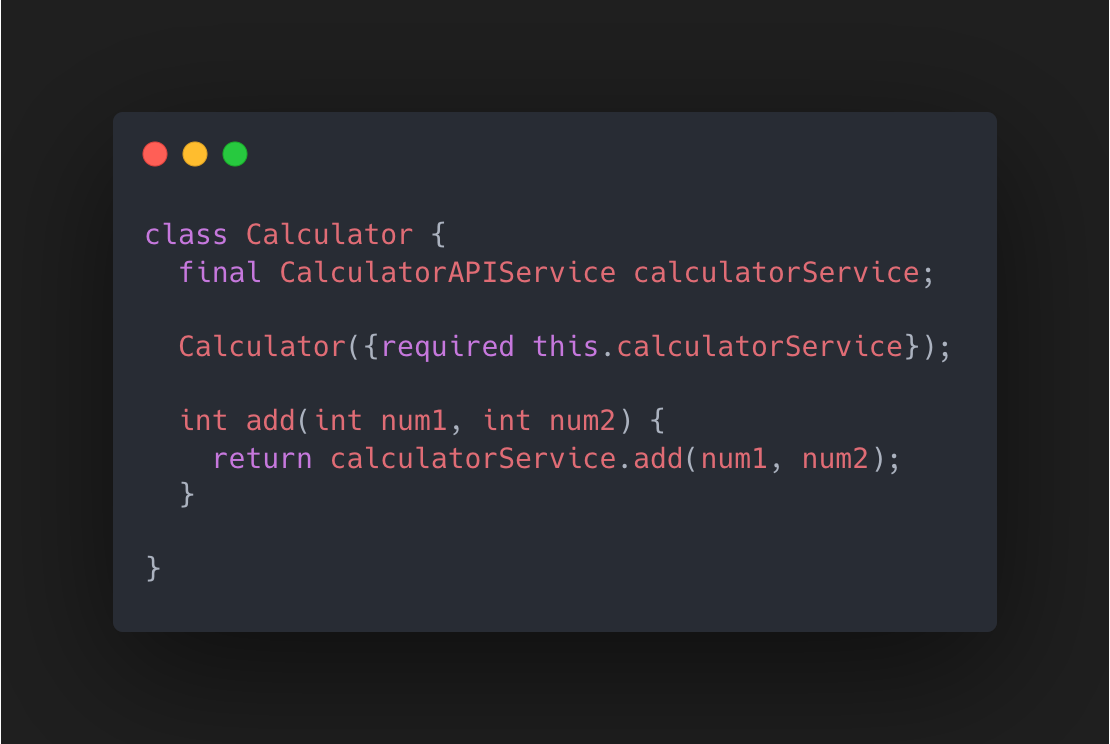Click calculatorService in the field declaration line
Image resolution: width=1110 pixels, height=744 pixels.
point(776,272)
